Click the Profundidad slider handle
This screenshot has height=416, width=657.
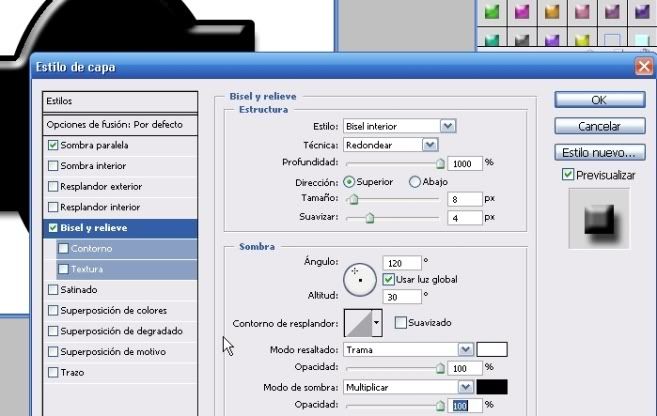(440, 163)
